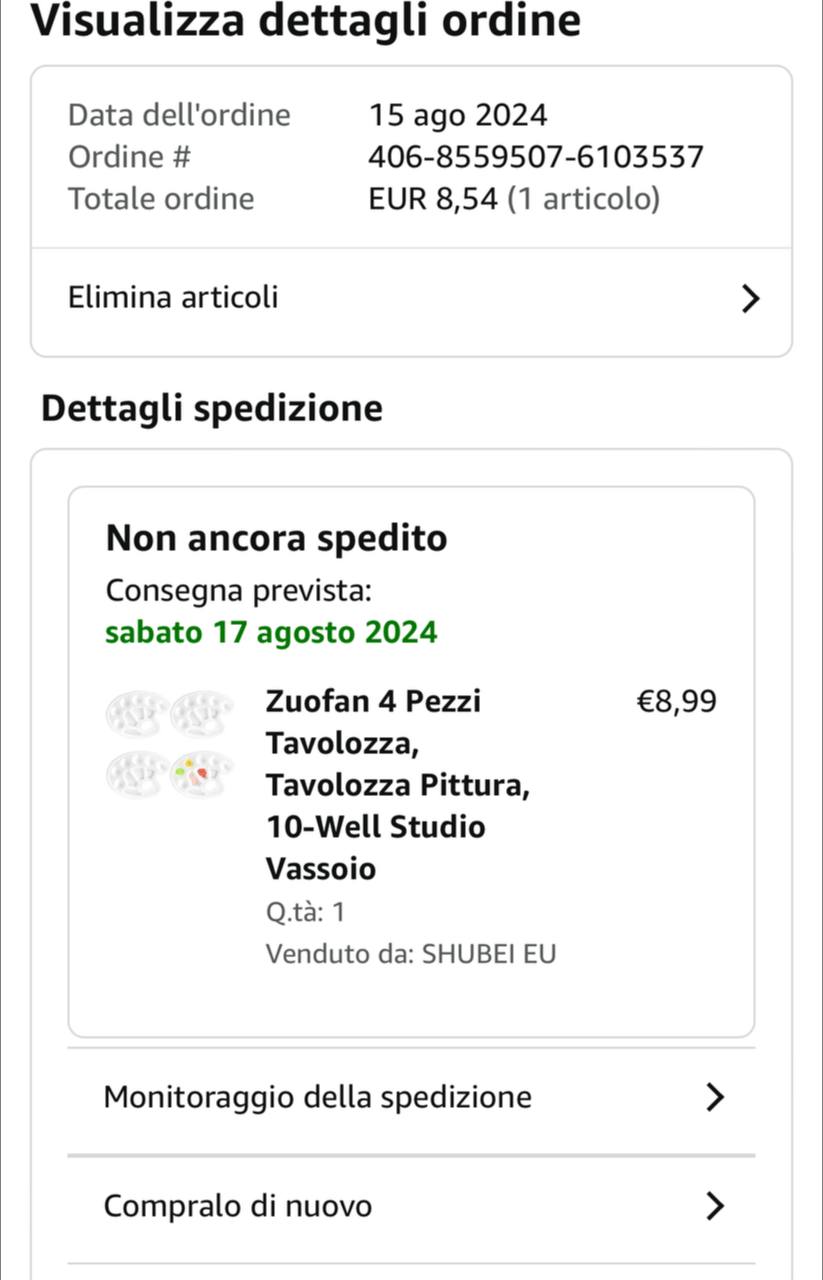The image size is (823, 1280).
Task: Tap the order total EUR 8,54
Action: pos(433,199)
